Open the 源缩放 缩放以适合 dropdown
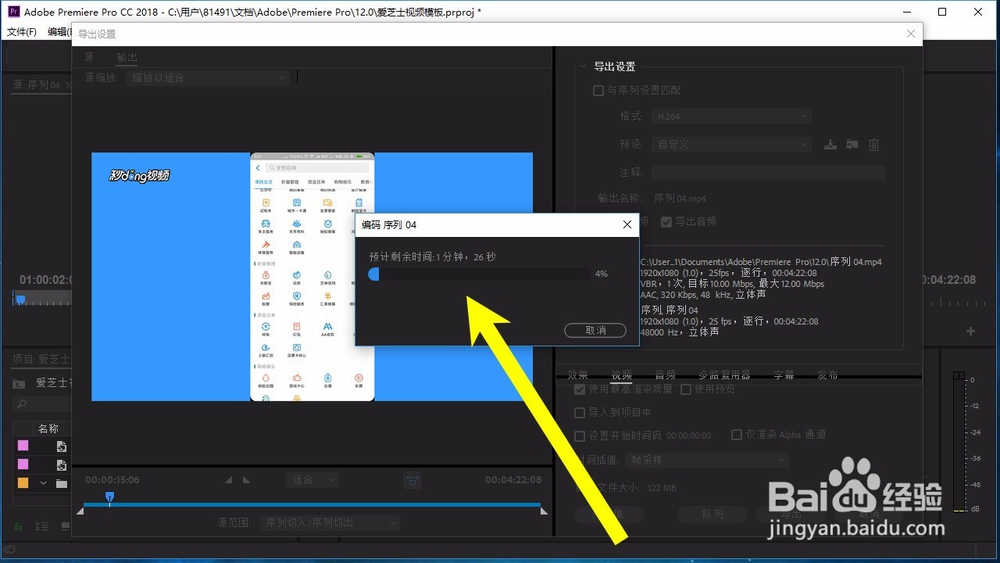 207,78
